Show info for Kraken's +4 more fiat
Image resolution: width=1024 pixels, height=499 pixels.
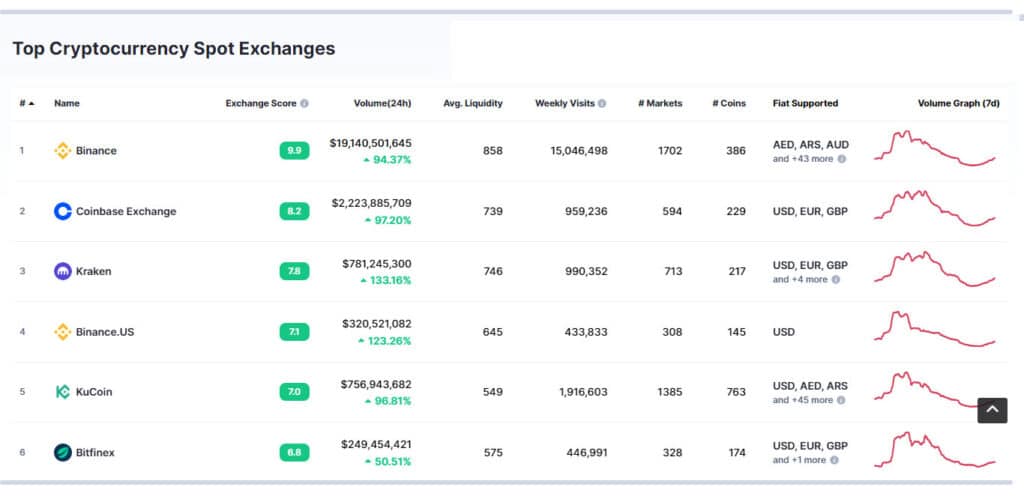(836, 280)
